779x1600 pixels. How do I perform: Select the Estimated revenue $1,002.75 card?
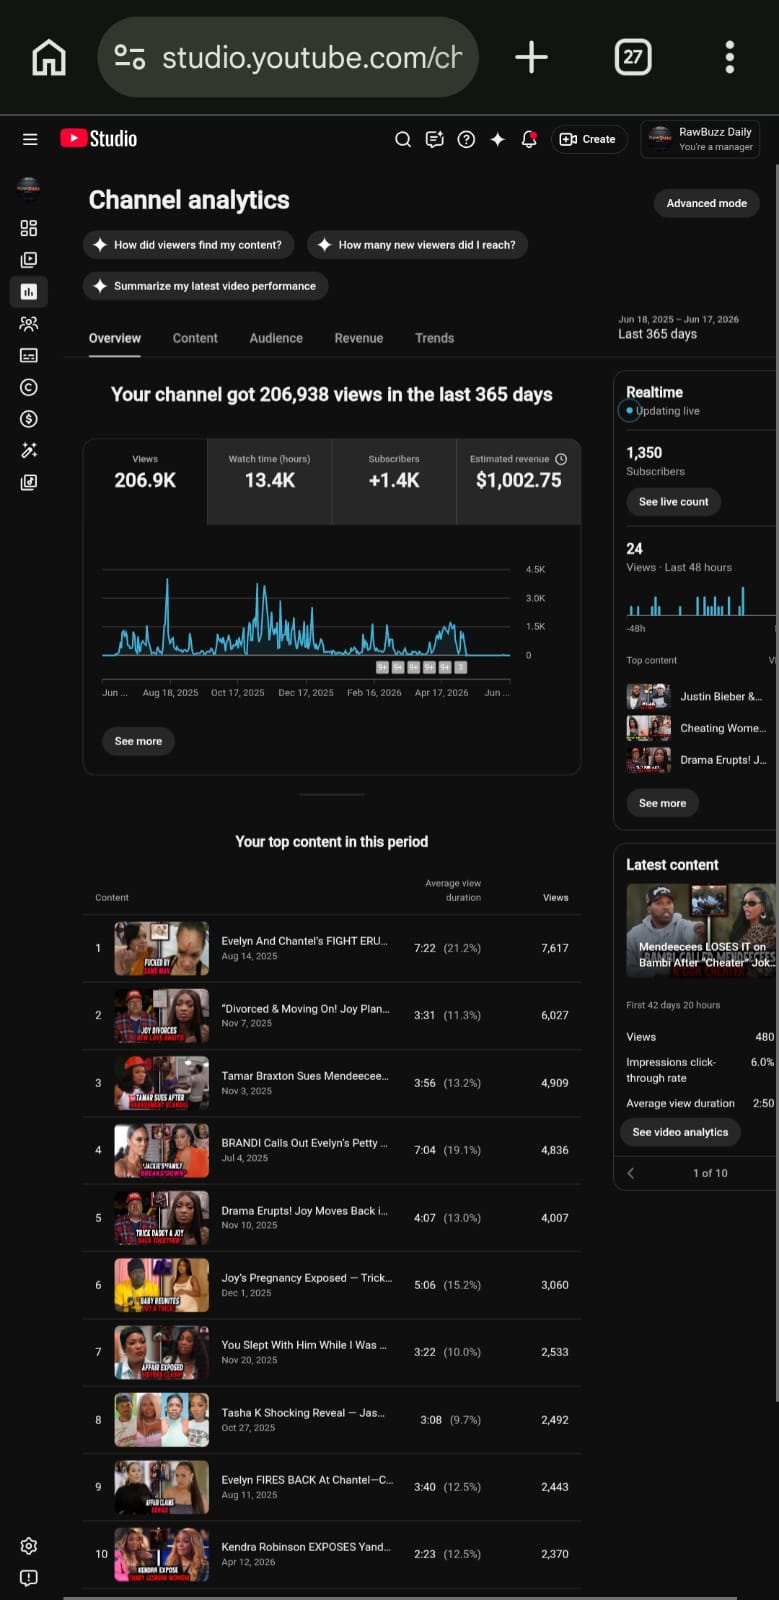pos(518,481)
